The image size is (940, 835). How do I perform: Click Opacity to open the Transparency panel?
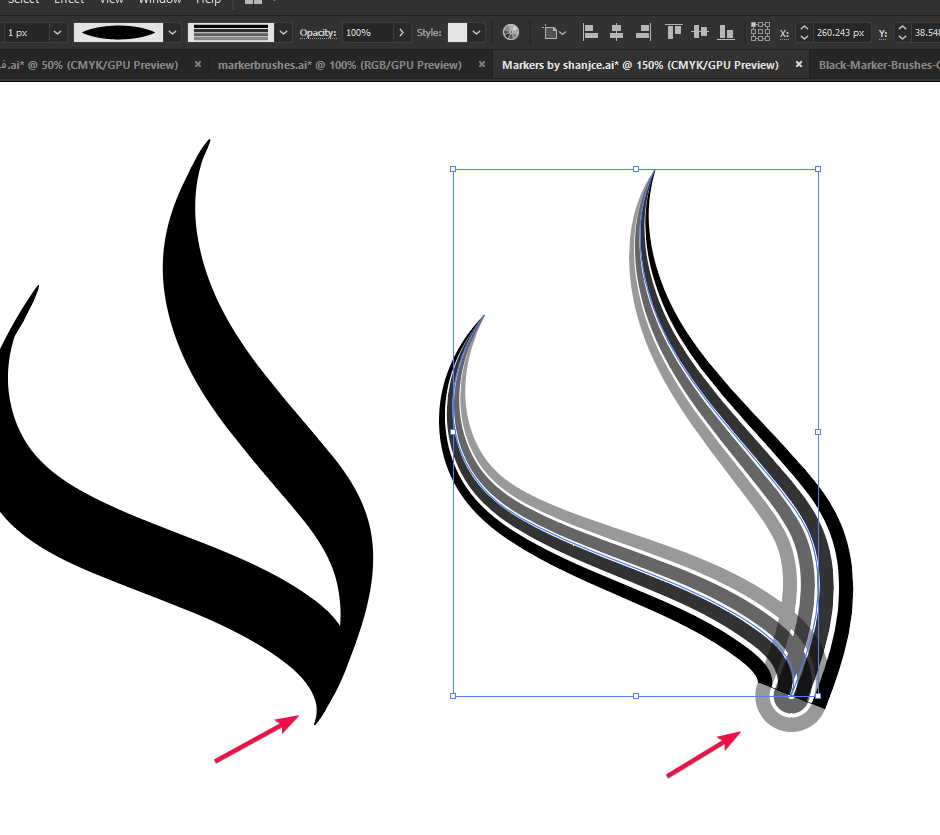317,32
